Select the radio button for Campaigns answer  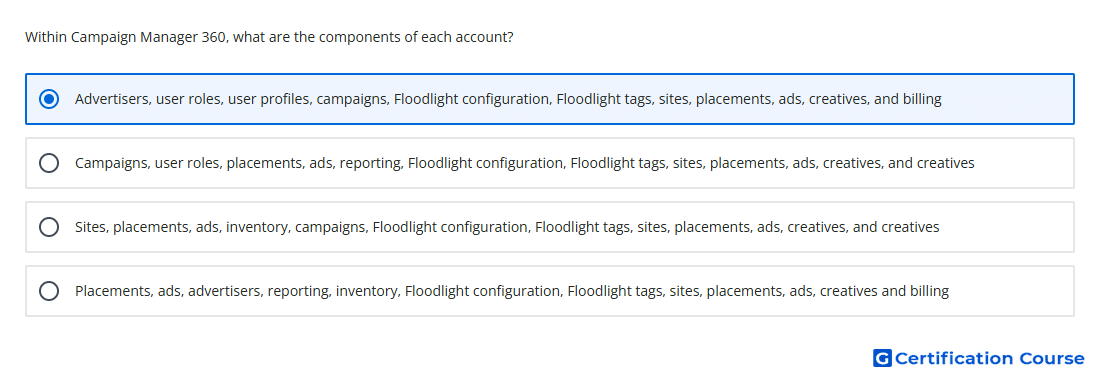pos(48,163)
